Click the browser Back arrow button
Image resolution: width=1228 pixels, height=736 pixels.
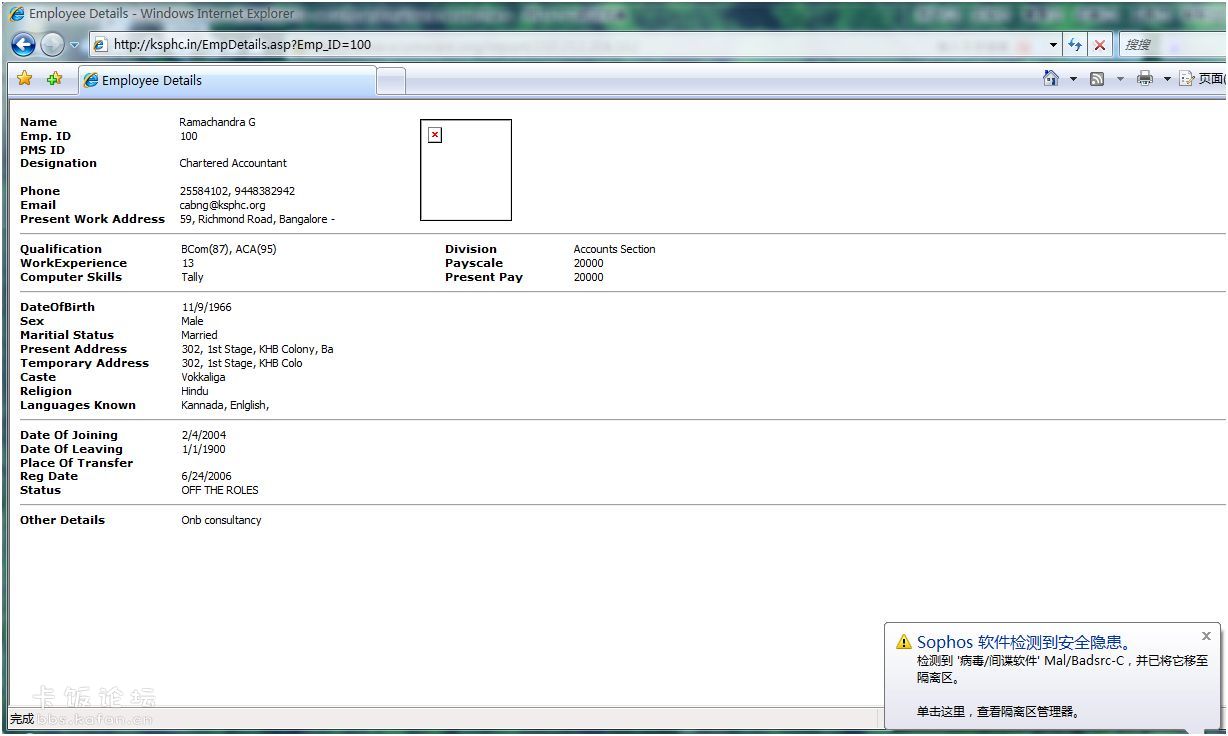click(x=23, y=45)
